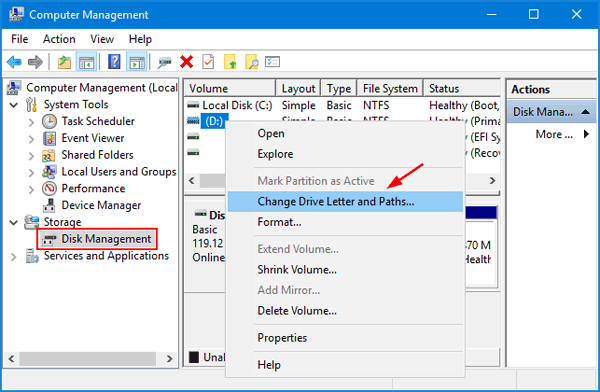Expand the Task Scheduler node

31,122
